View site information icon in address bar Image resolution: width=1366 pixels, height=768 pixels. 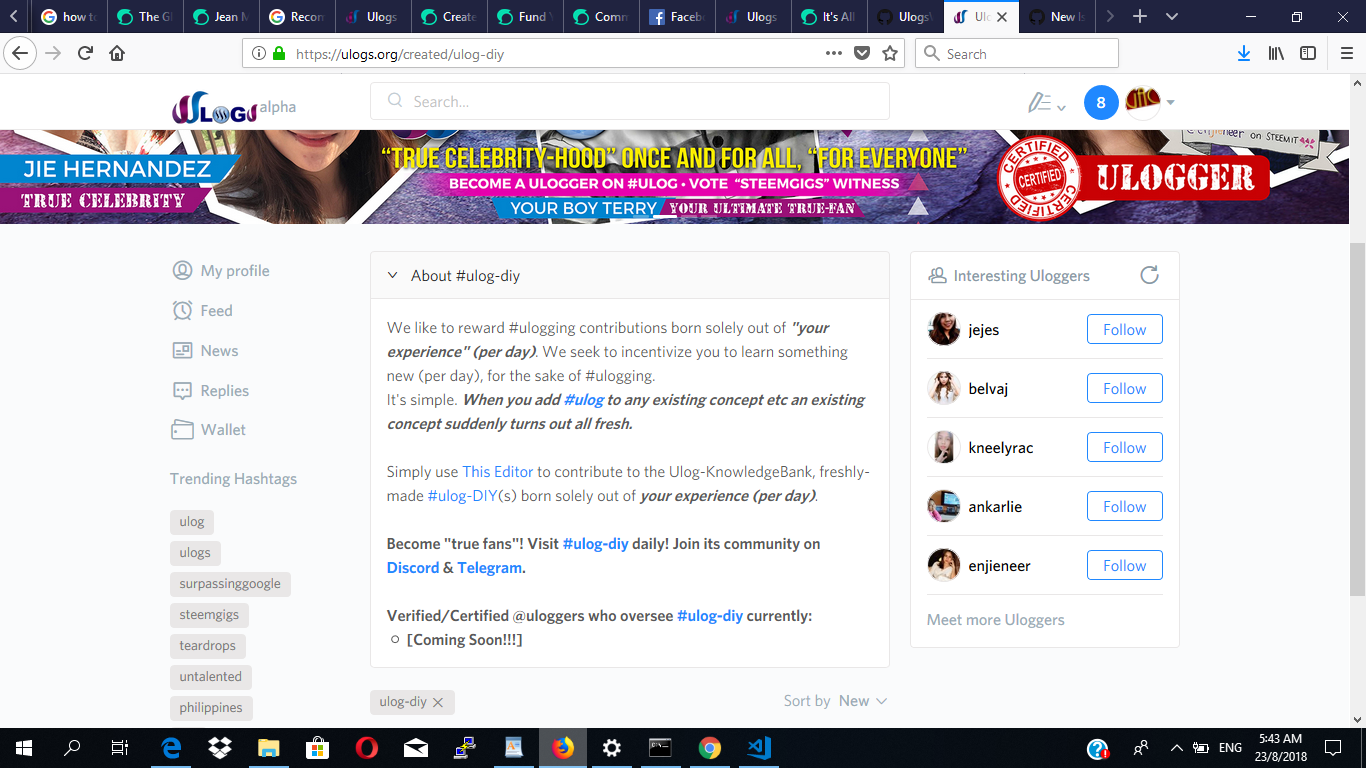click(259, 54)
